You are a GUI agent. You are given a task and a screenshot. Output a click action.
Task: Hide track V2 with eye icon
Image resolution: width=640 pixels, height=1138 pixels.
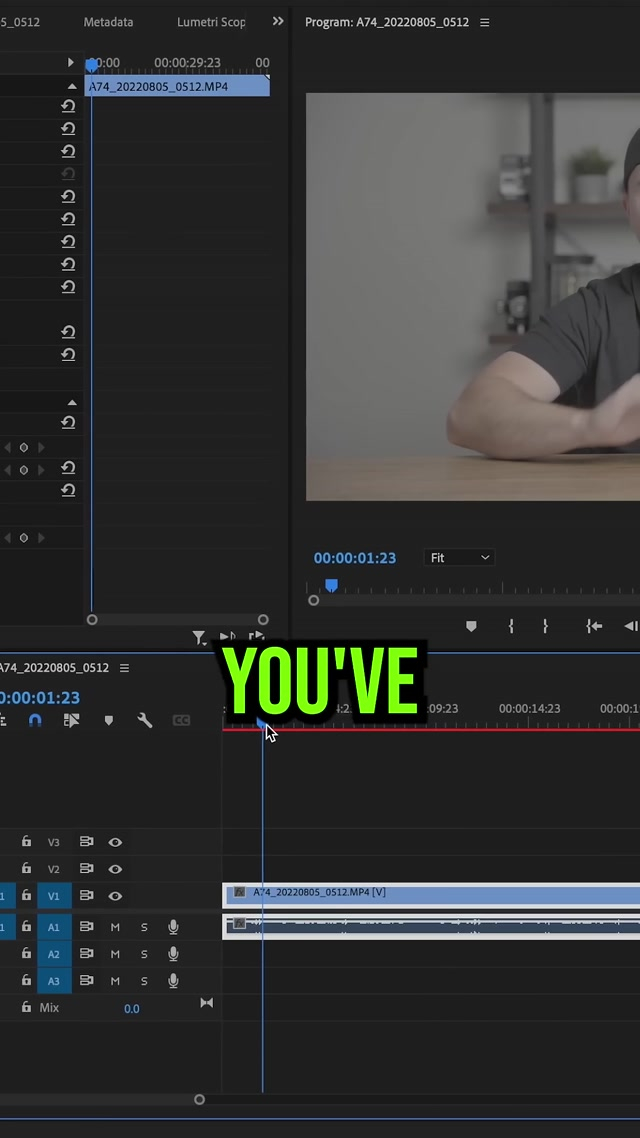pyautogui.click(x=115, y=869)
